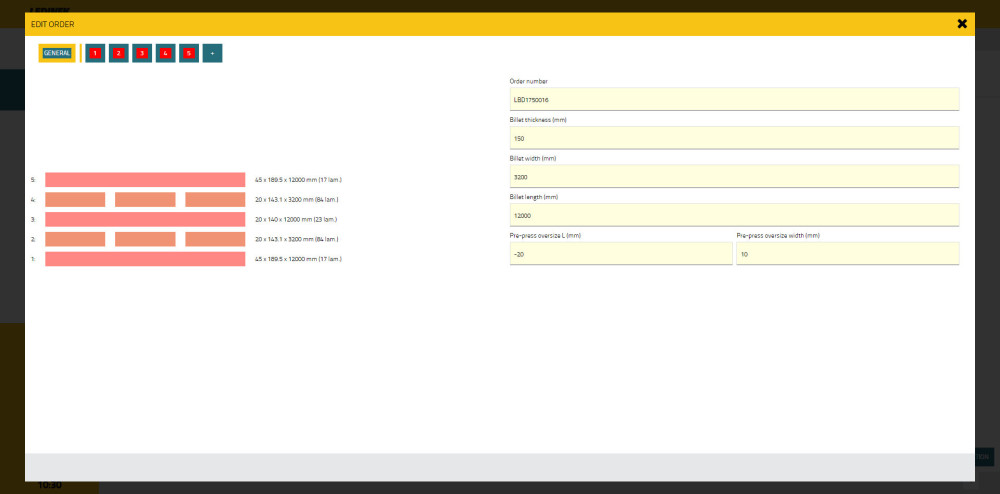Add a new layer with plus button
Image resolution: width=1000 pixels, height=494 pixels.
212,54
